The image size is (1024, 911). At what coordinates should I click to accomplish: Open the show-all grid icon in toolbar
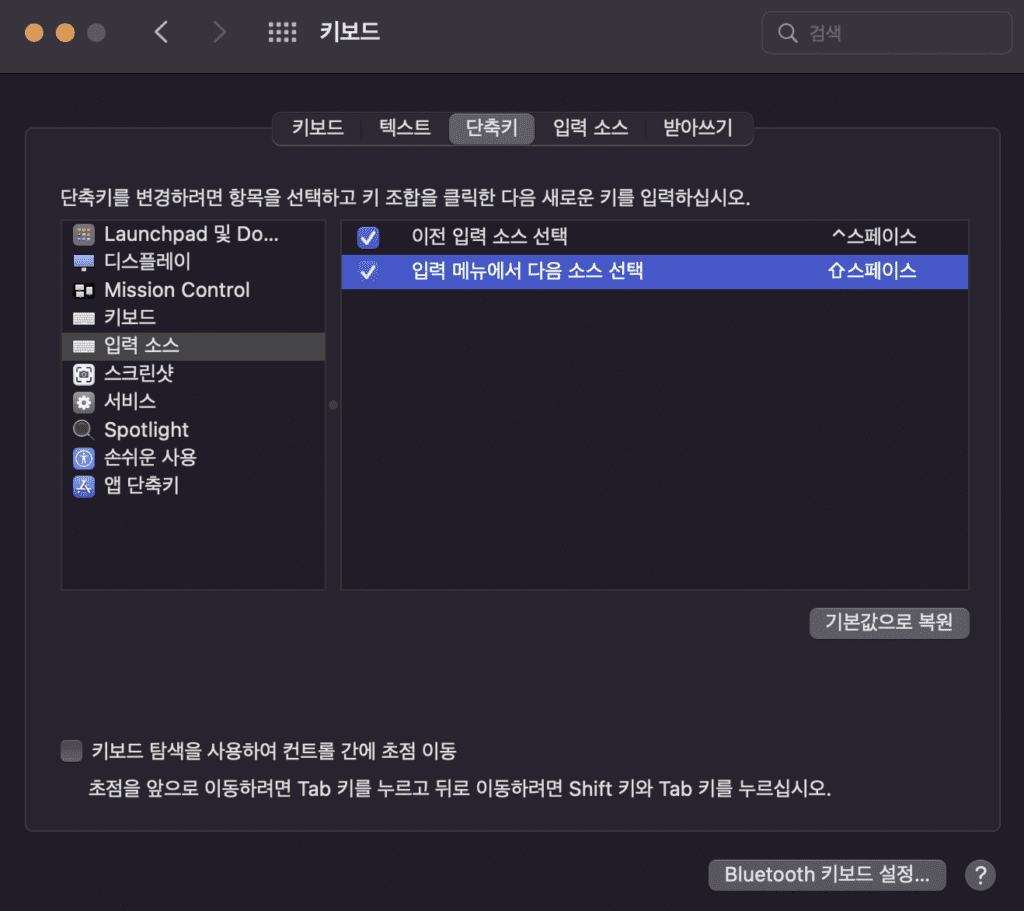283,33
